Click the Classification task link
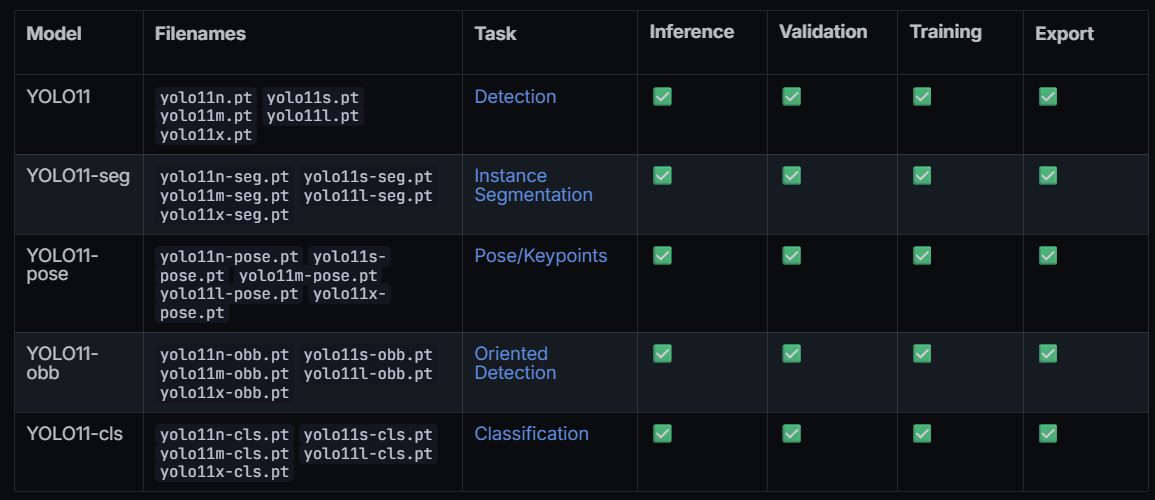 (x=531, y=434)
